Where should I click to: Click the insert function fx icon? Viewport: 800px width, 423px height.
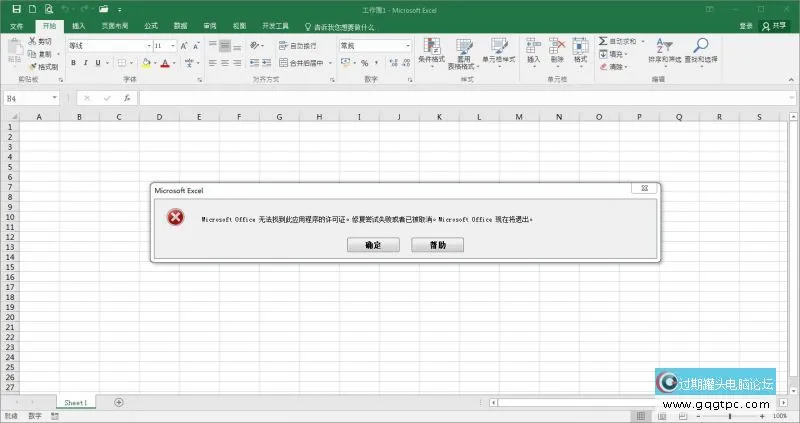pyautogui.click(x=127, y=98)
